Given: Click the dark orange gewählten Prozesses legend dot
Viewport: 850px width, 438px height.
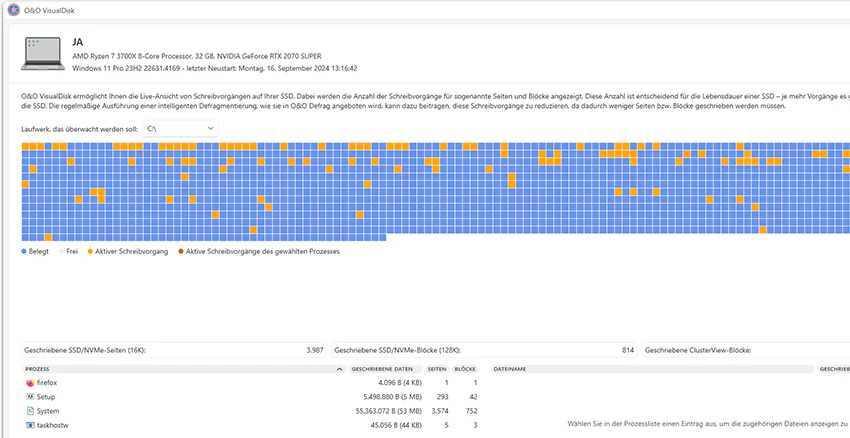Looking at the screenshot, I should [x=181, y=252].
